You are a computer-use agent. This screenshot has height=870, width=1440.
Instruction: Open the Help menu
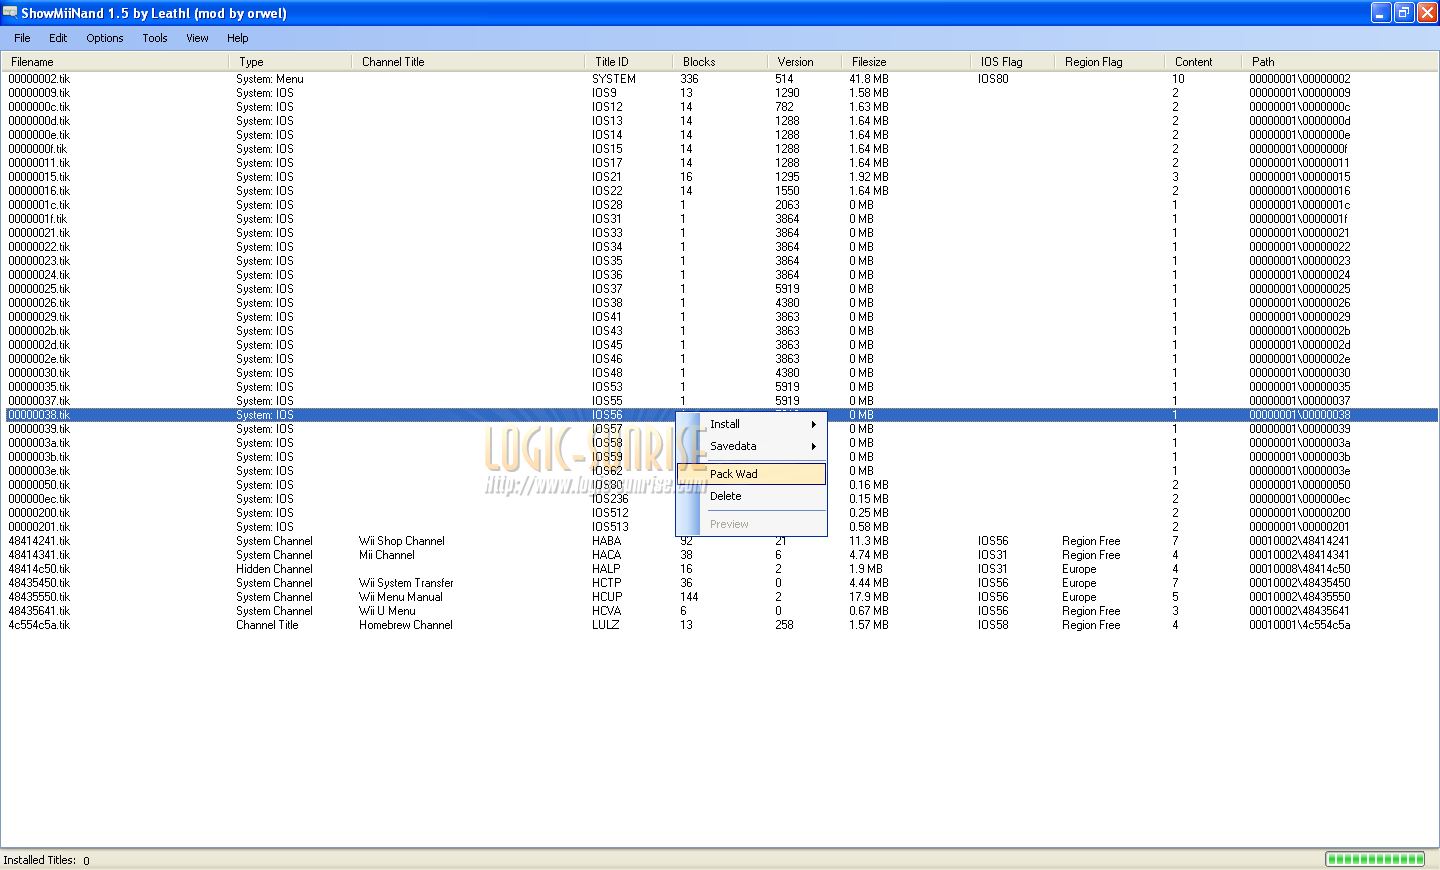coord(238,38)
